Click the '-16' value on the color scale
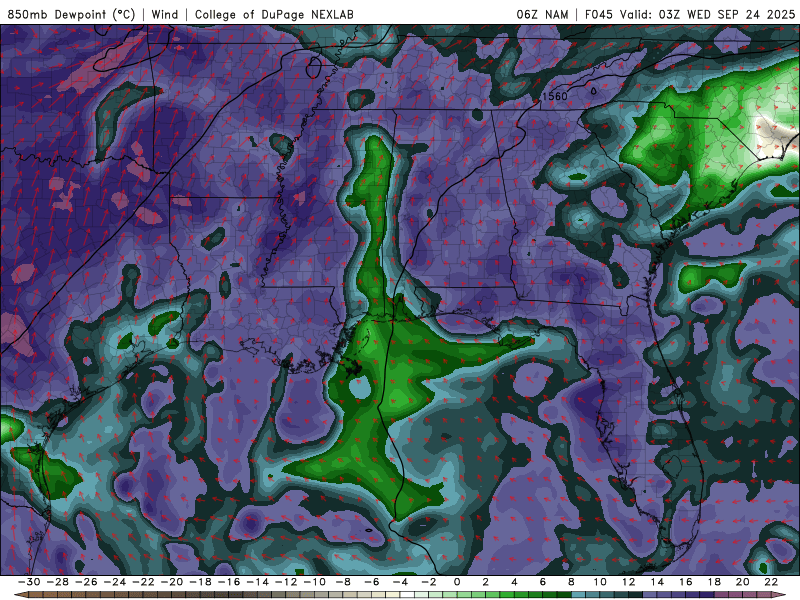 (x=229, y=582)
